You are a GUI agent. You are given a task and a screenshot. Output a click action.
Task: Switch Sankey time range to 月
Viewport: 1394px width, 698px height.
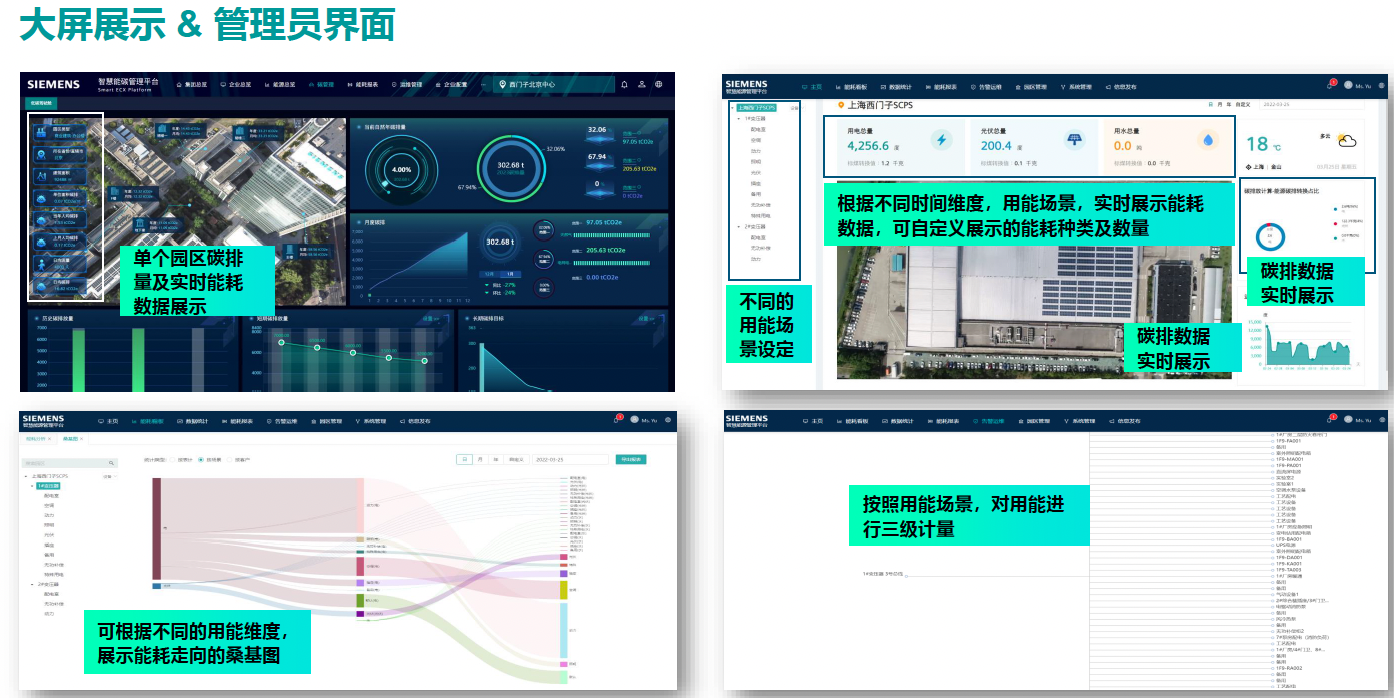pos(480,460)
